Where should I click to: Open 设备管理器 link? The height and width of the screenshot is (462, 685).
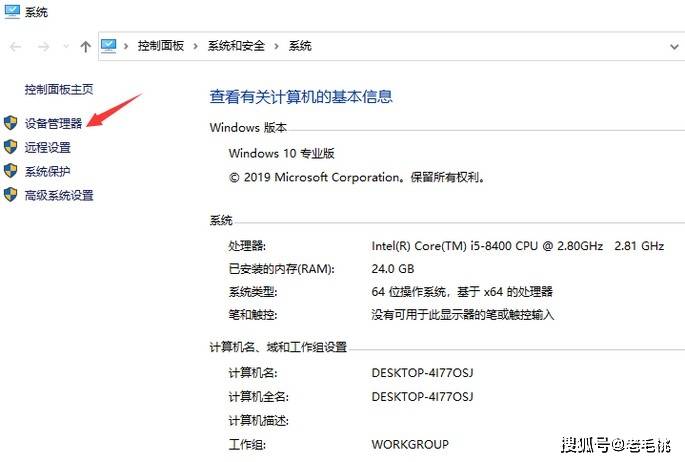(53, 124)
